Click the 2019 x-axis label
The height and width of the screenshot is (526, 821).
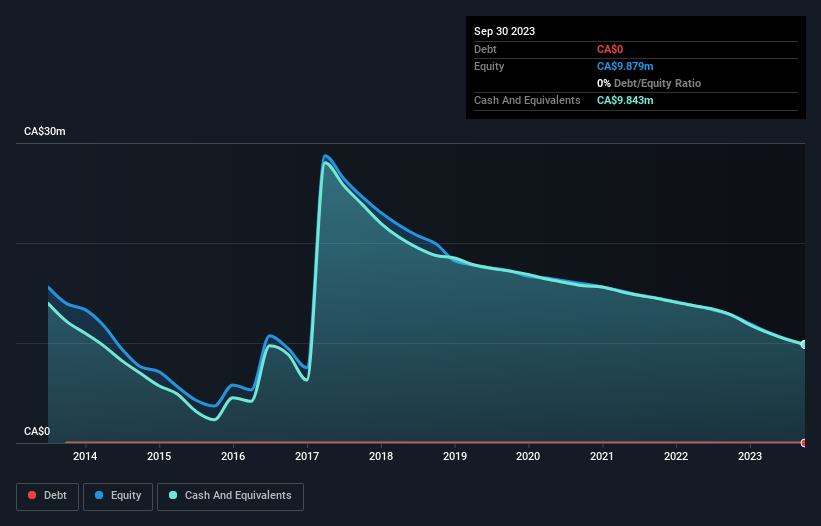454,456
